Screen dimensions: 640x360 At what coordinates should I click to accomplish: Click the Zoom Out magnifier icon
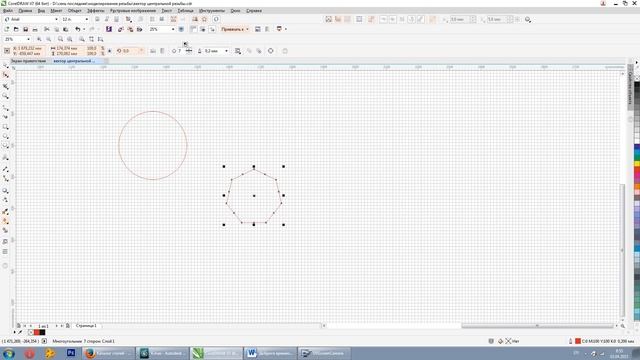coord(49,39)
